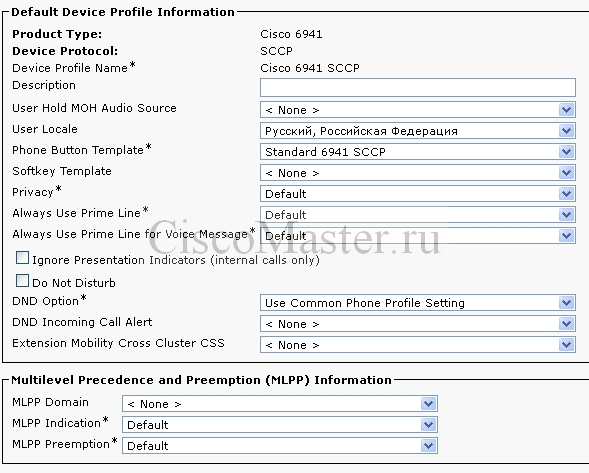Open the User Locale dropdown
This screenshot has width=589, height=473.
[x=418, y=131]
